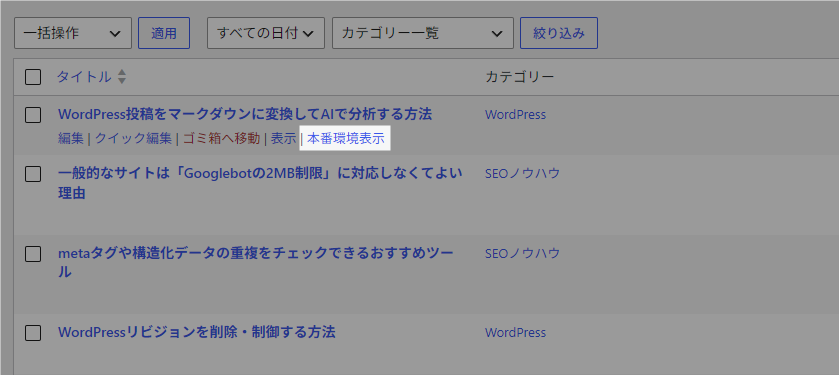Click the 本番環境表示 link

coord(346,139)
